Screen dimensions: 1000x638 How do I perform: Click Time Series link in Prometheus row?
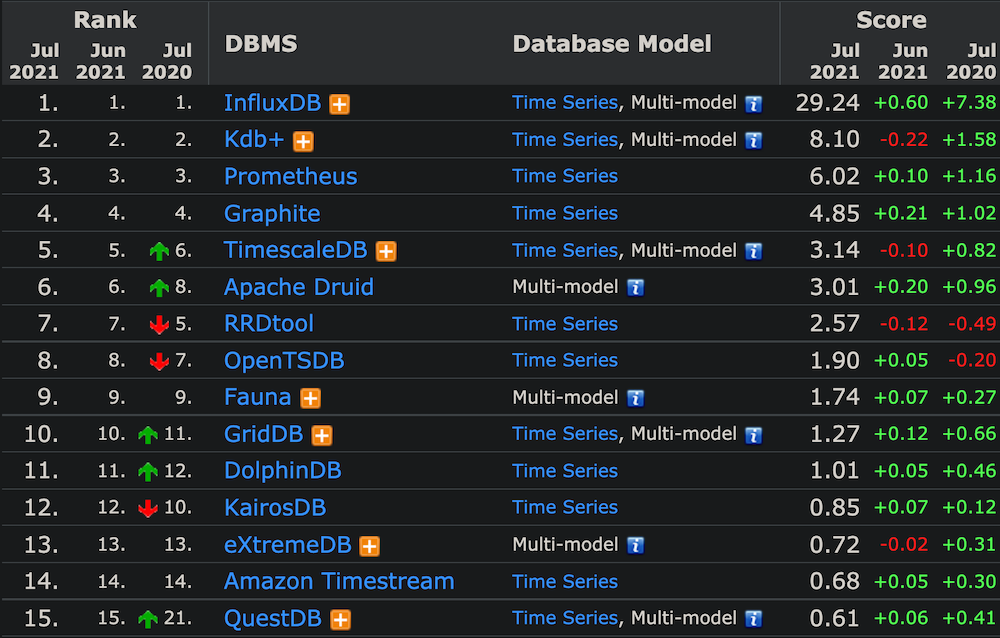point(565,176)
